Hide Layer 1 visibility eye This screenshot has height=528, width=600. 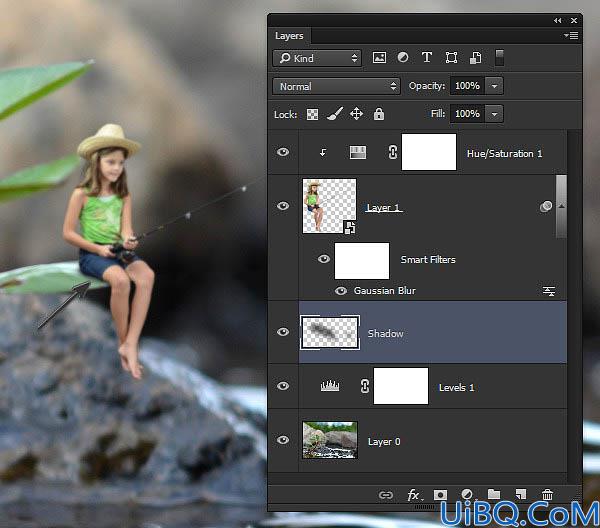coord(283,206)
